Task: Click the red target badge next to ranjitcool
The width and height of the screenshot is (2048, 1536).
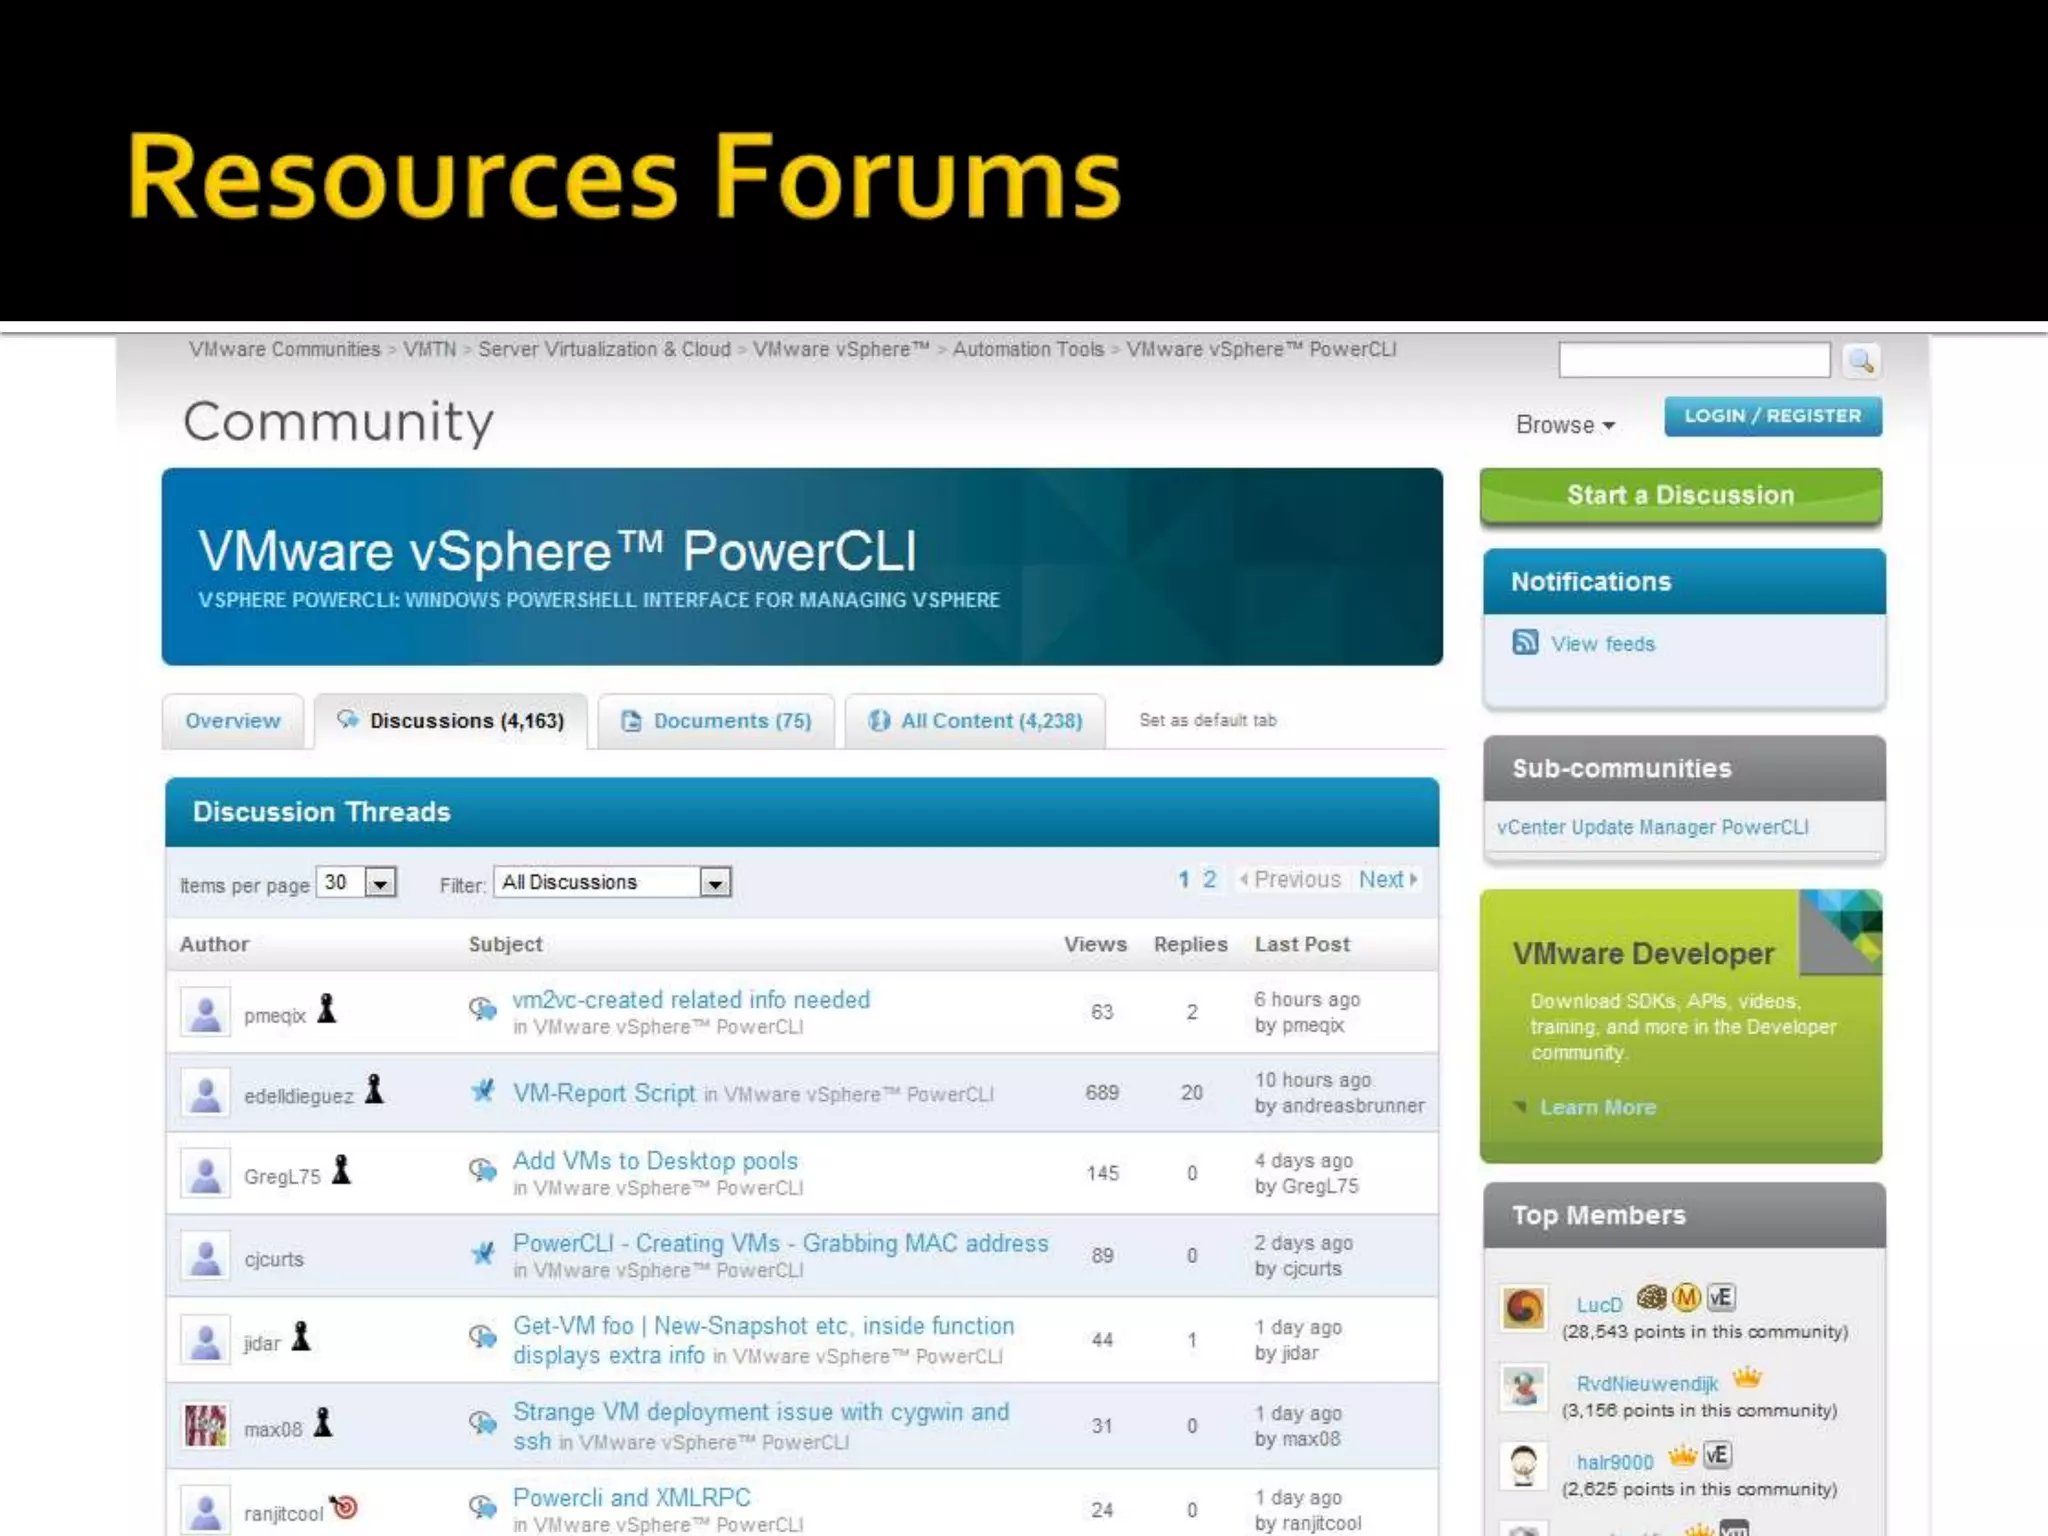Action: click(x=344, y=1506)
